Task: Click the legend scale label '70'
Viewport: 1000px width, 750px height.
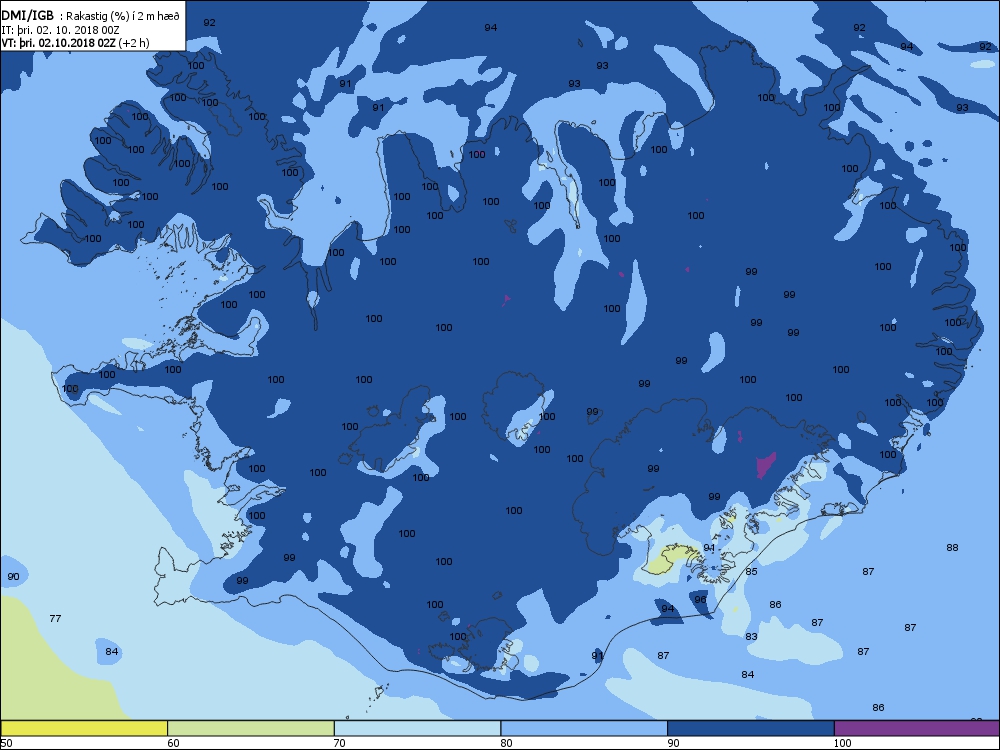Action: pyautogui.click(x=340, y=743)
